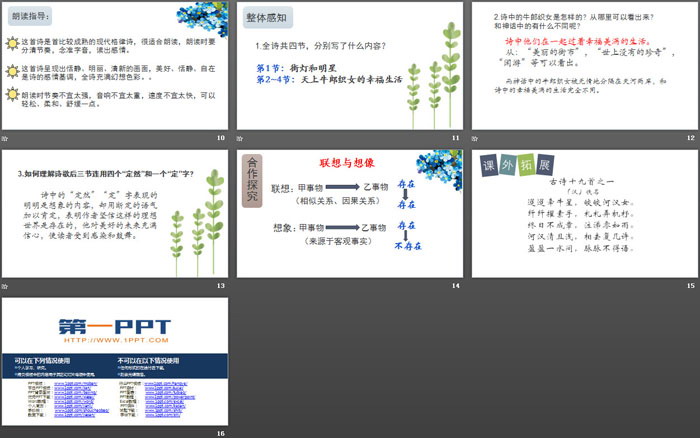Click slide number label 15
The image size is (700, 438).
tap(691, 286)
